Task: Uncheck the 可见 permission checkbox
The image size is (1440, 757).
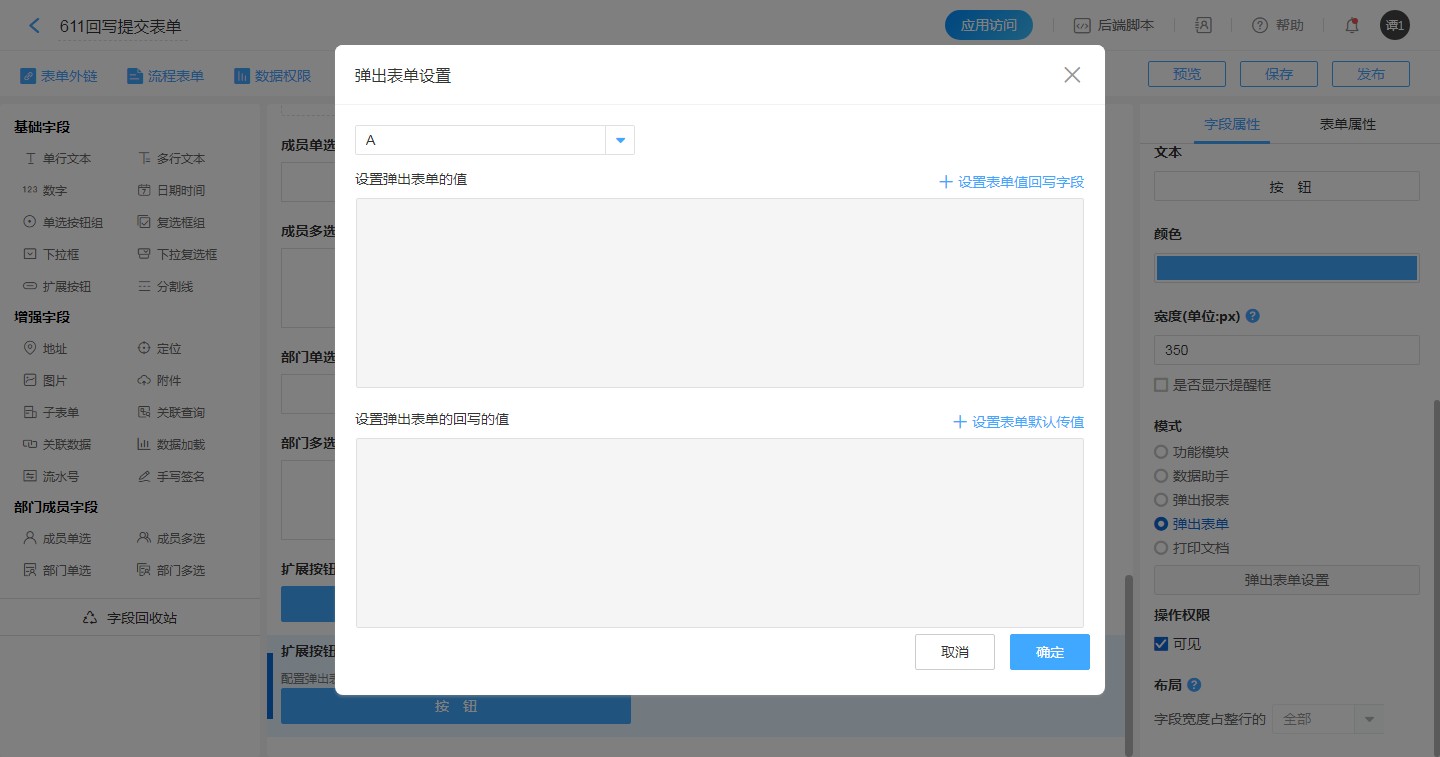Action: 1161,644
